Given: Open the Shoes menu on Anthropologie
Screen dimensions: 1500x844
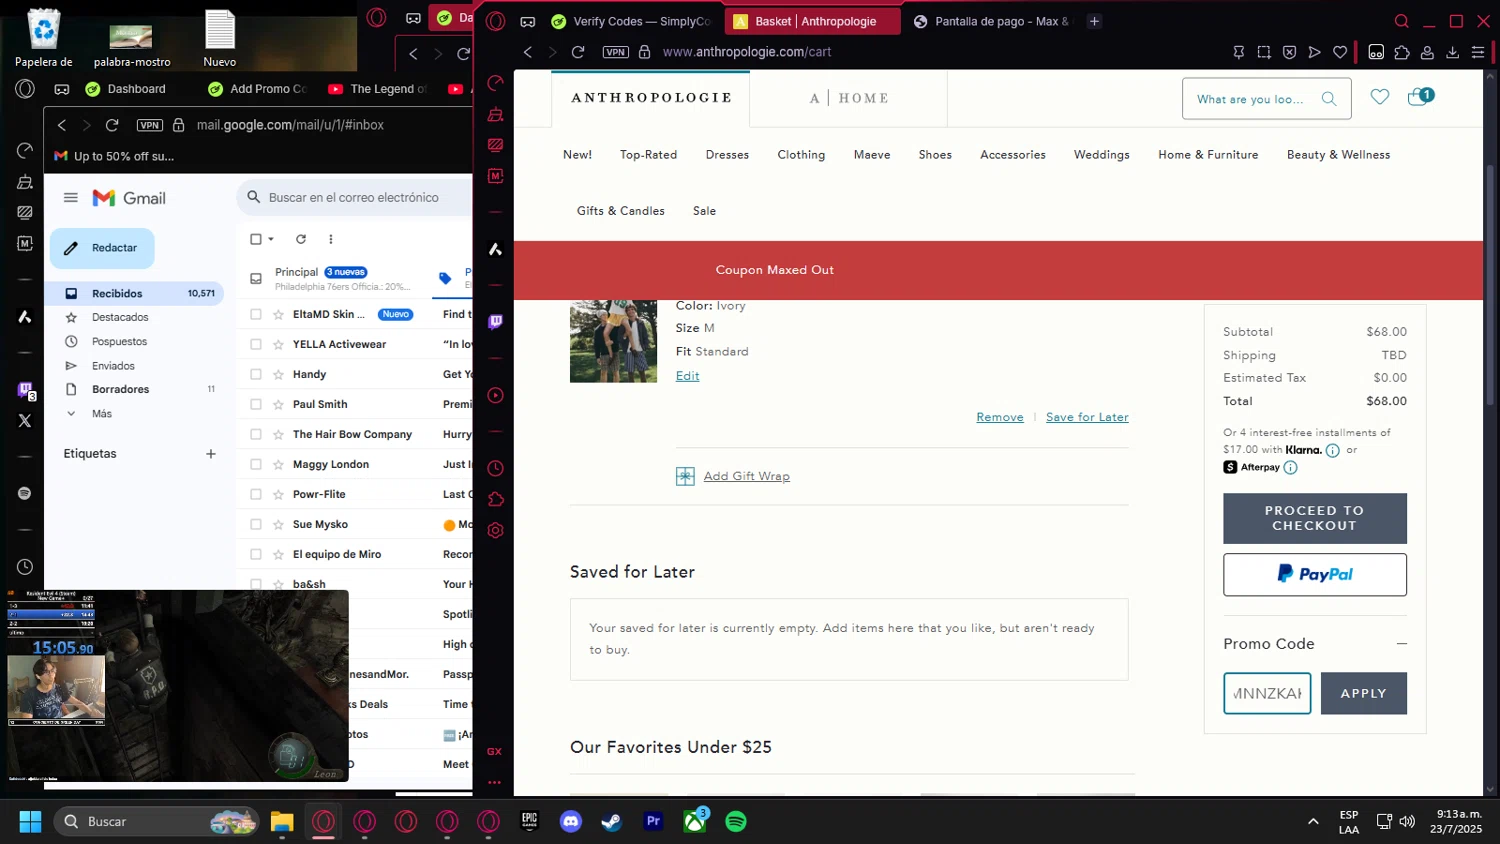Looking at the screenshot, I should (x=935, y=155).
